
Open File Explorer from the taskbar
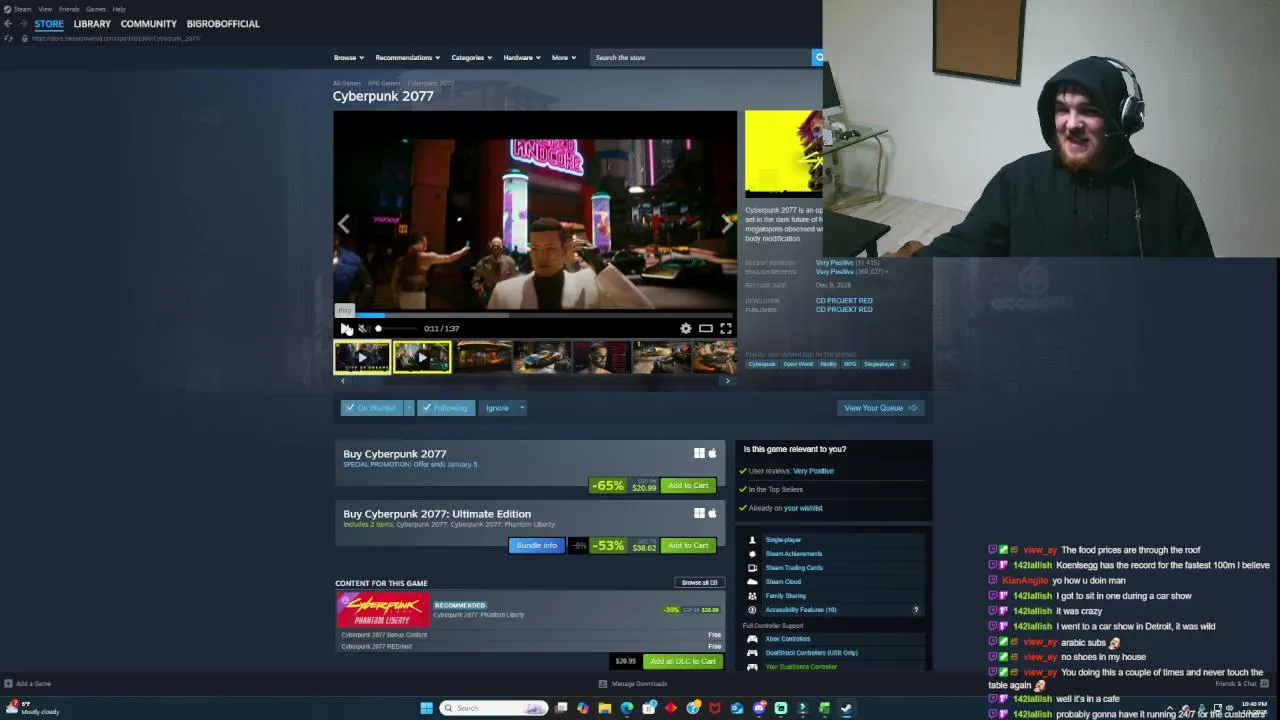(x=605, y=708)
